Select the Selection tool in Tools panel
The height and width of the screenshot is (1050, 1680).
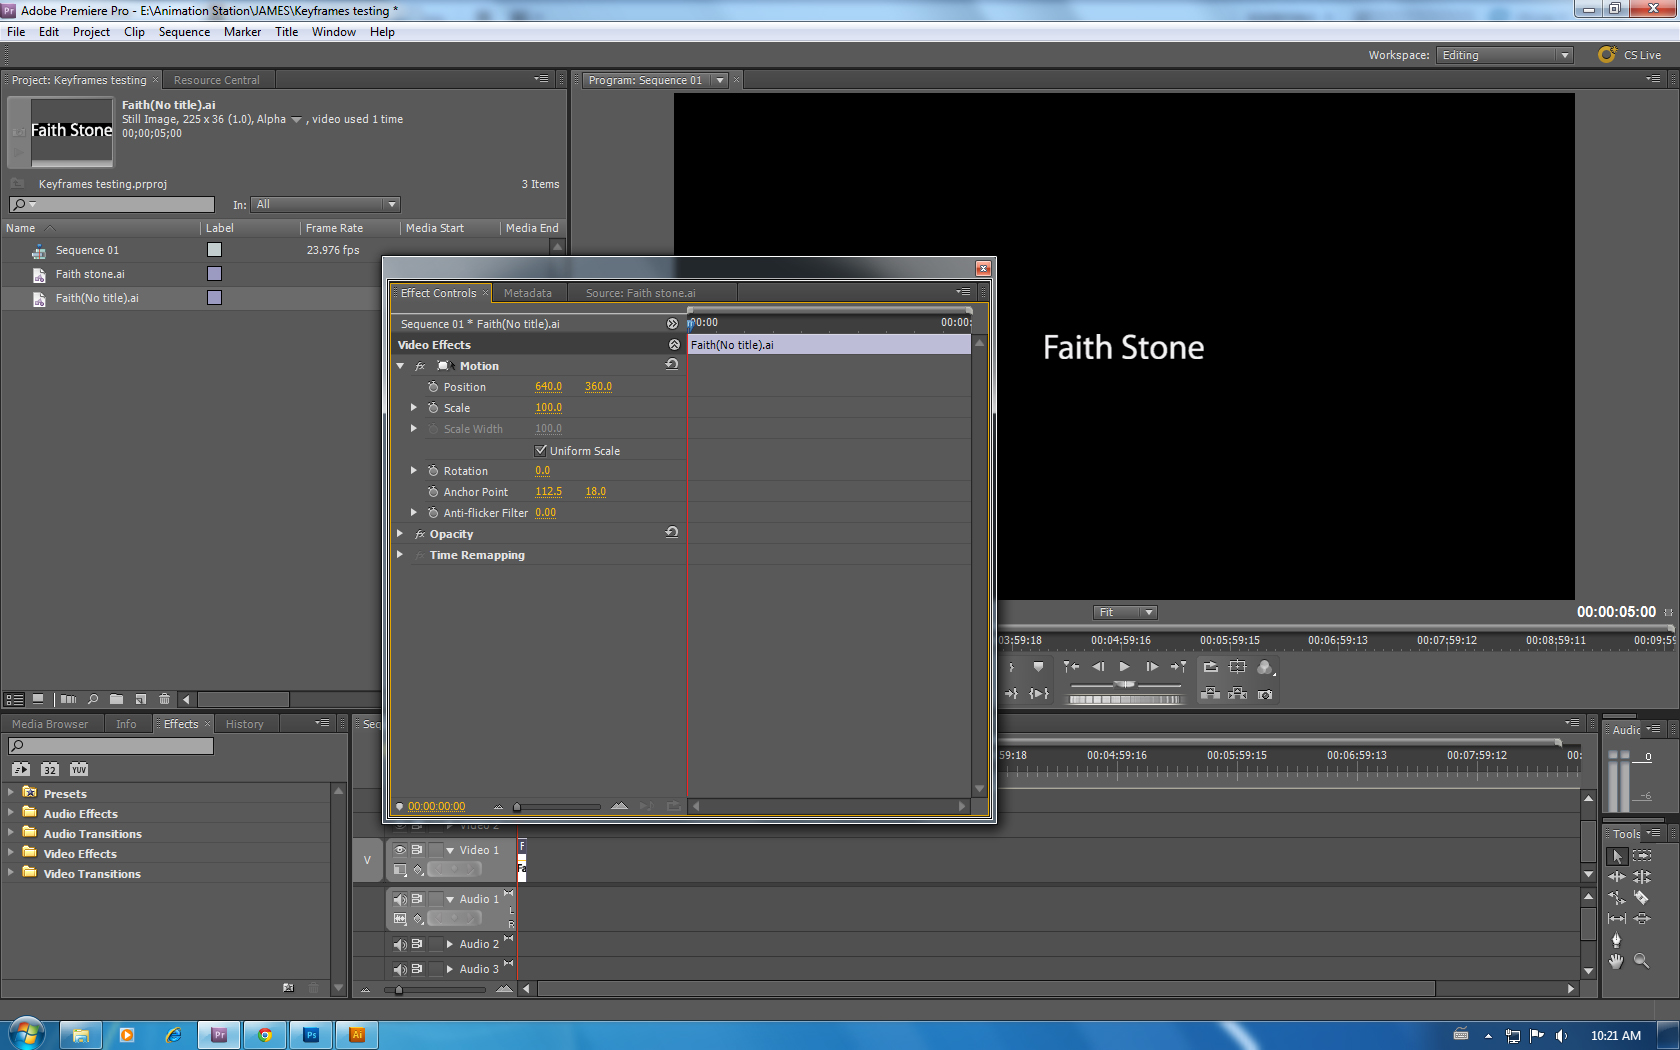coord(1617,857)
